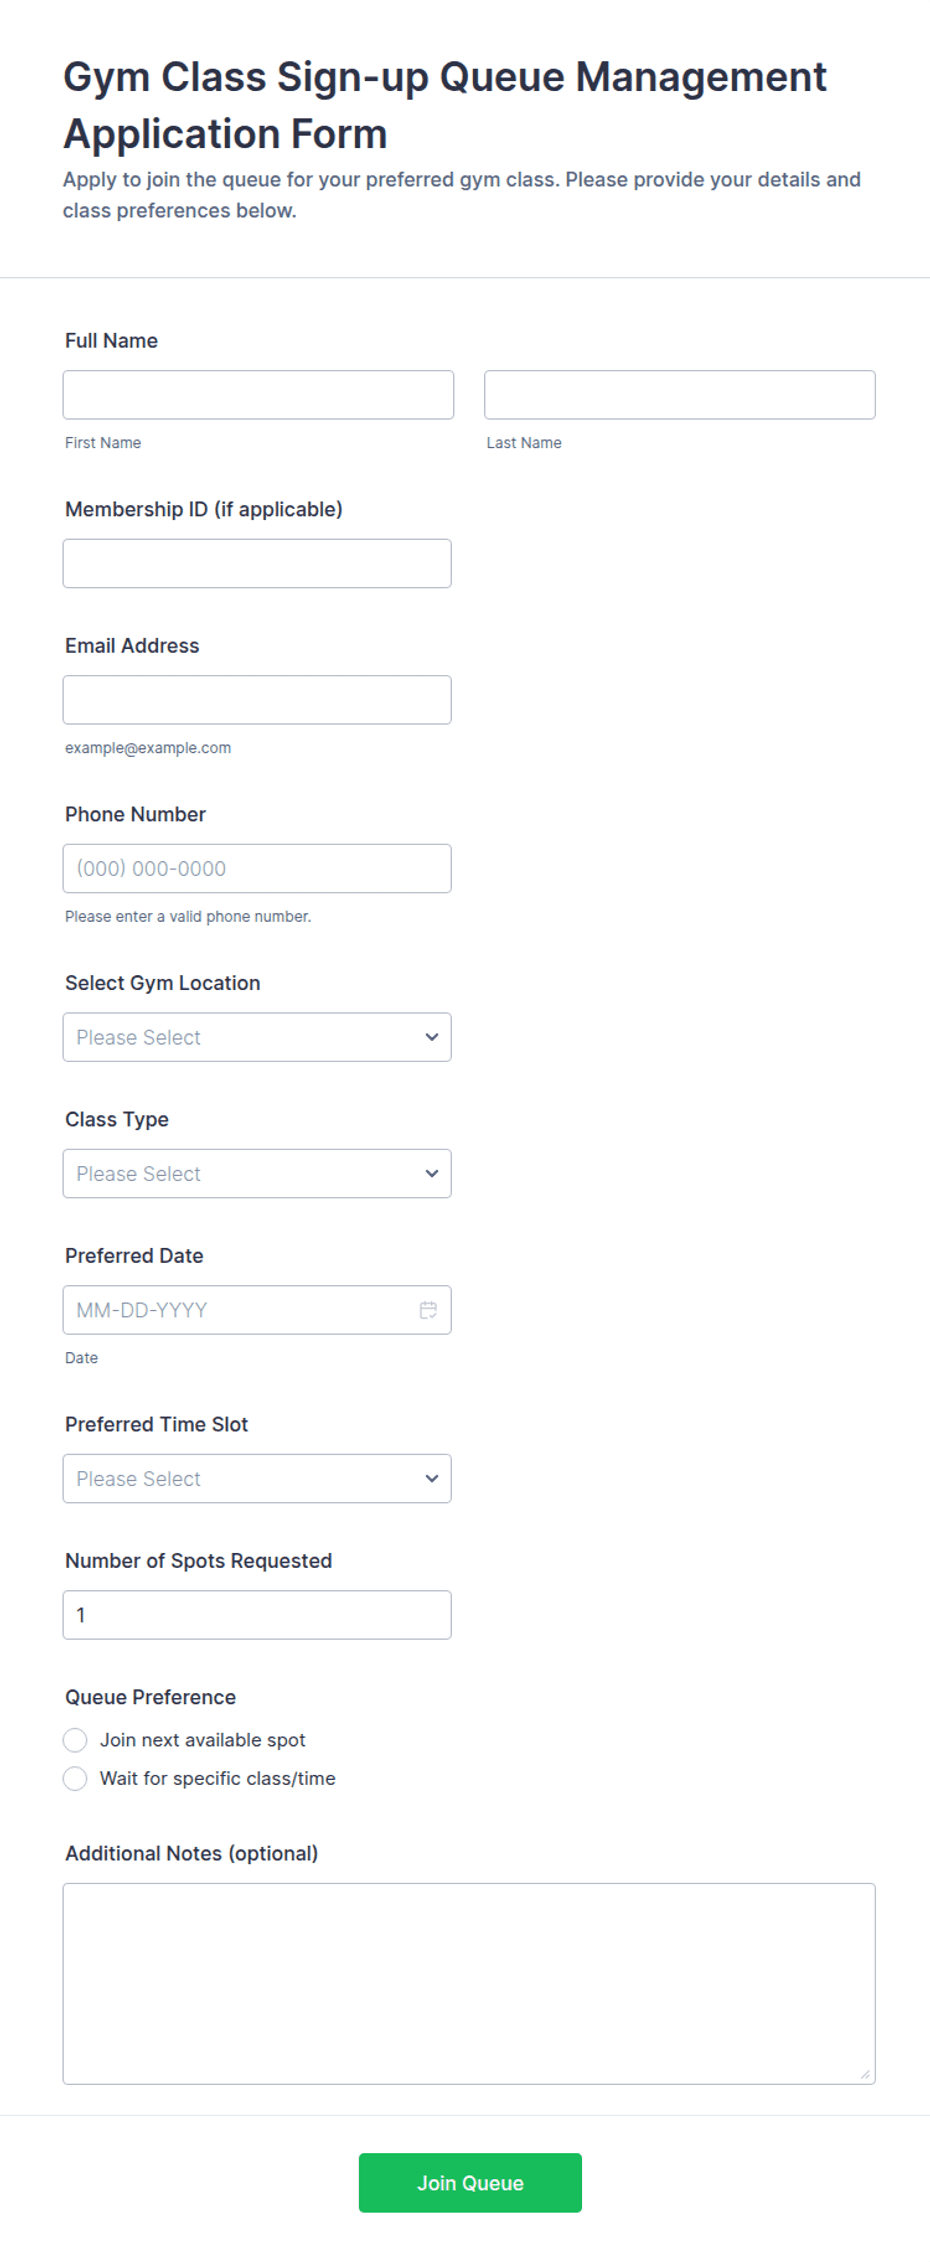
Task: Open the Preferred Time Slot dropdown
Action: click(x=257, y=1479)
